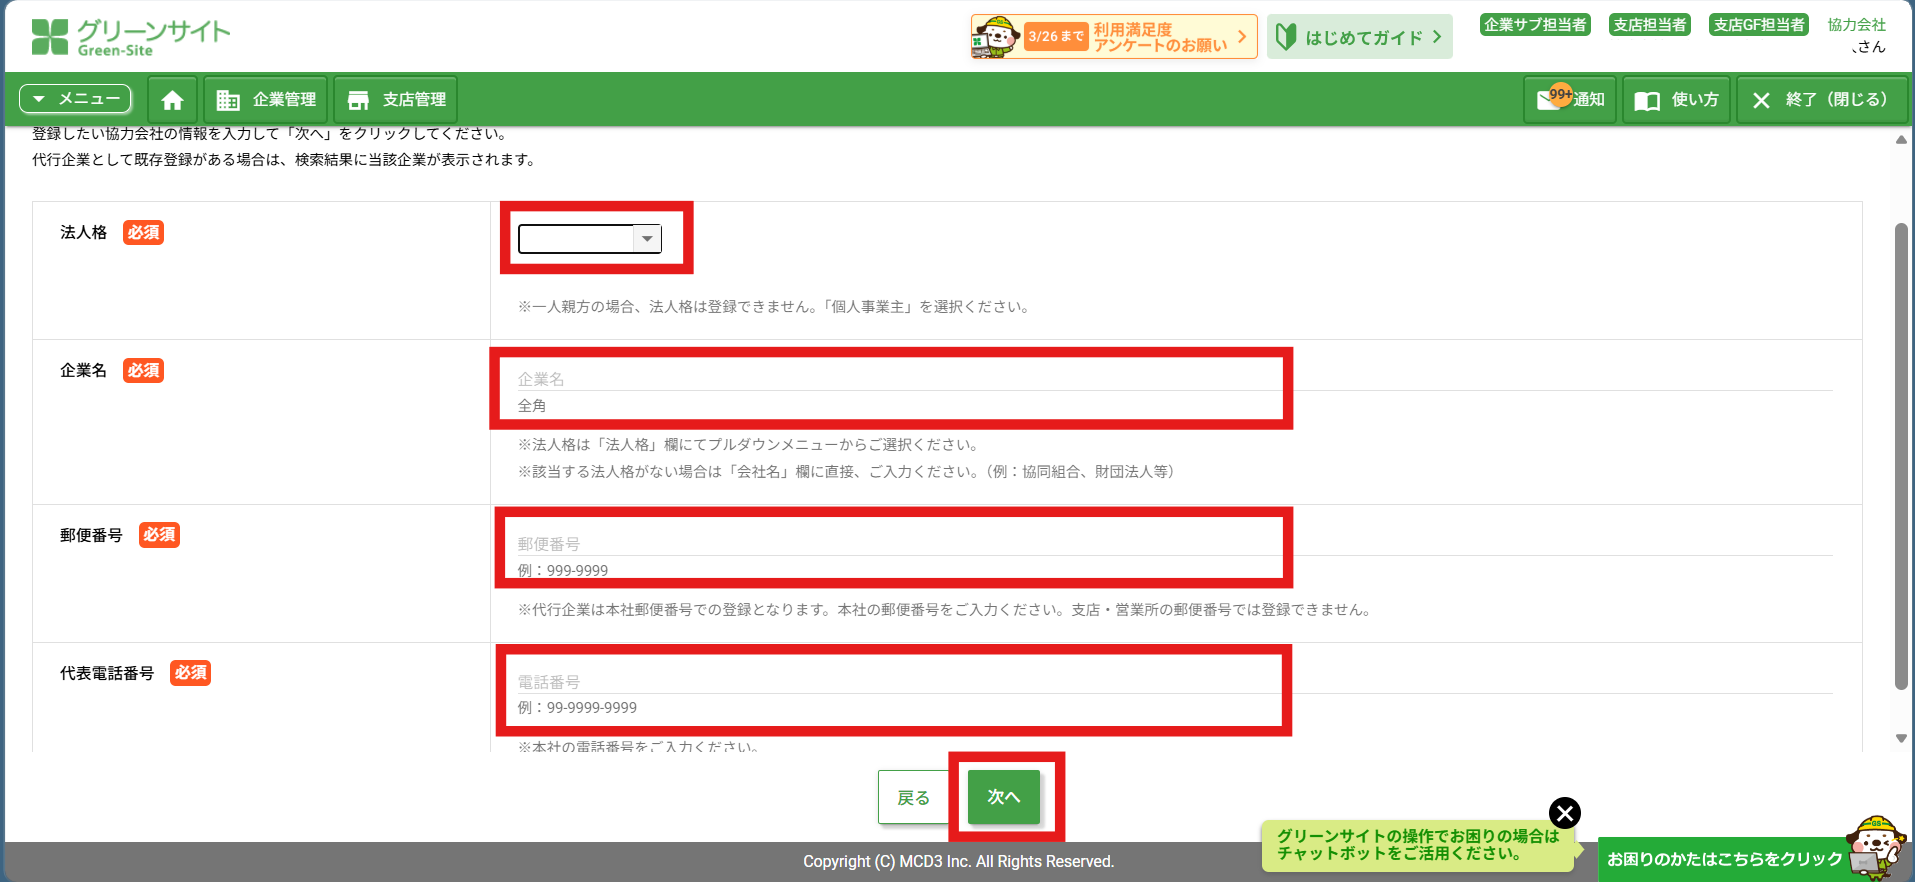The width and height of the screenshot is (1915, 882).
Task: Open the 企業管理 menu
Action: coord(266,100)
